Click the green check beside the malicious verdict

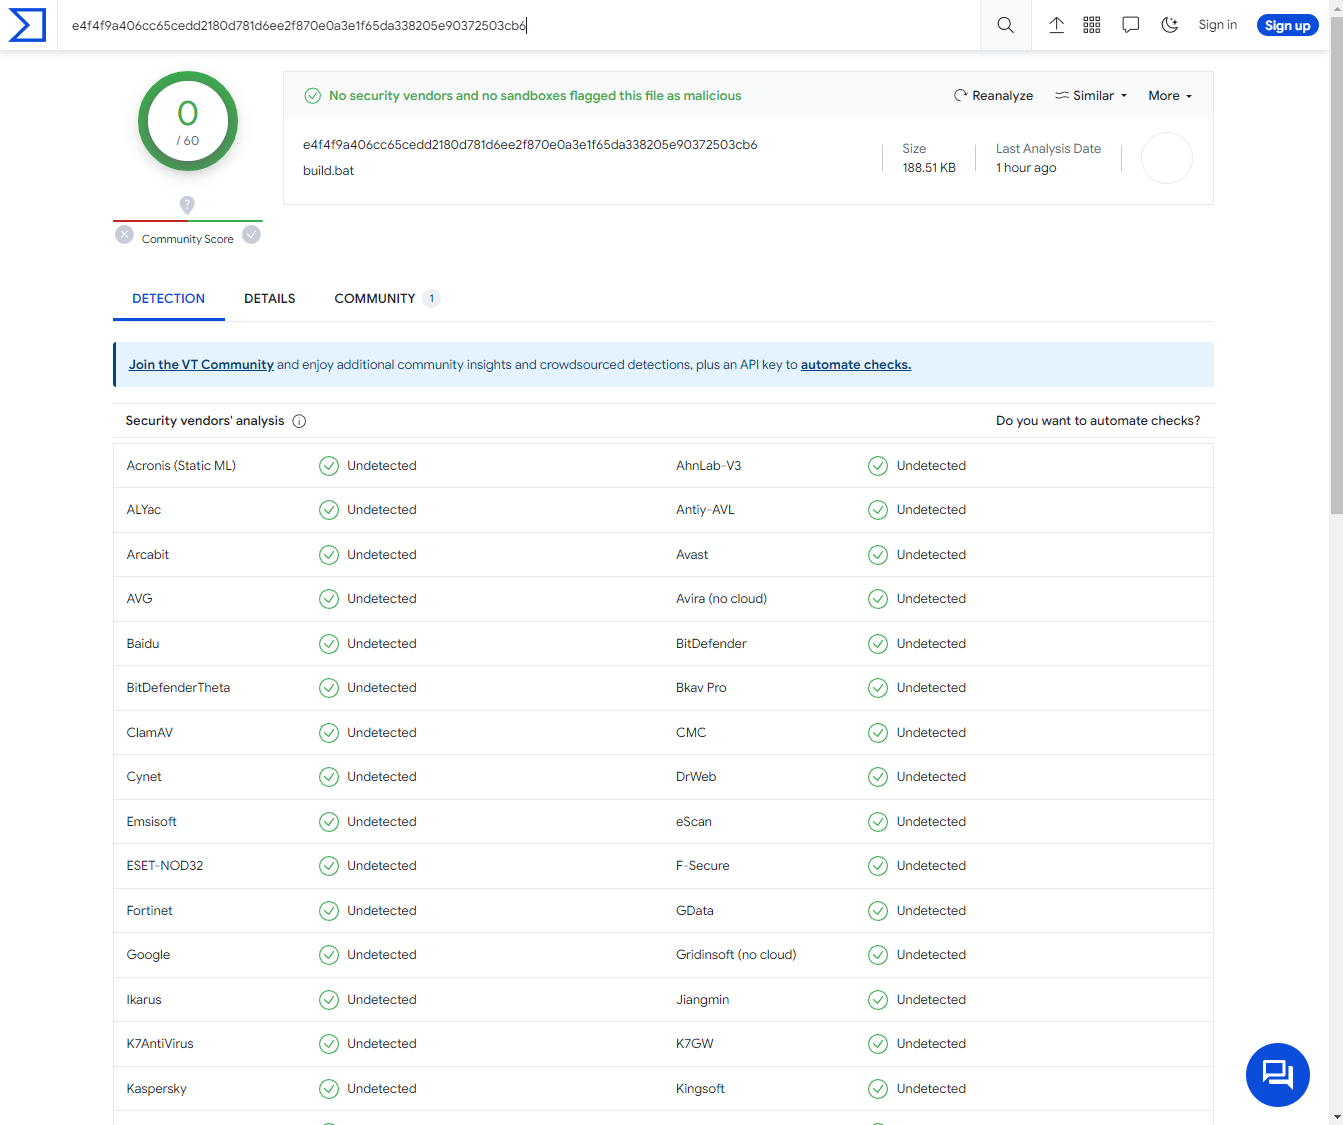(x=313, y=95)
